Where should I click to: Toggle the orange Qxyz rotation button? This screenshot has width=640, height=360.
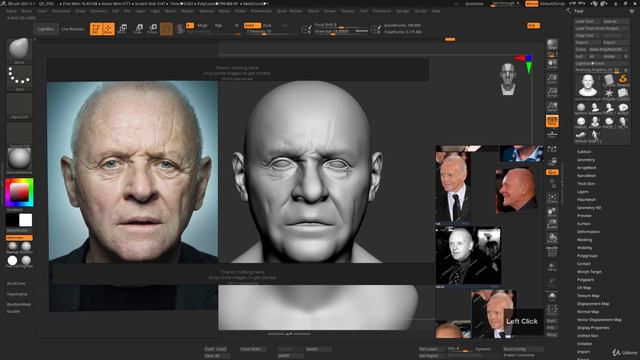[x=552, y=172]
